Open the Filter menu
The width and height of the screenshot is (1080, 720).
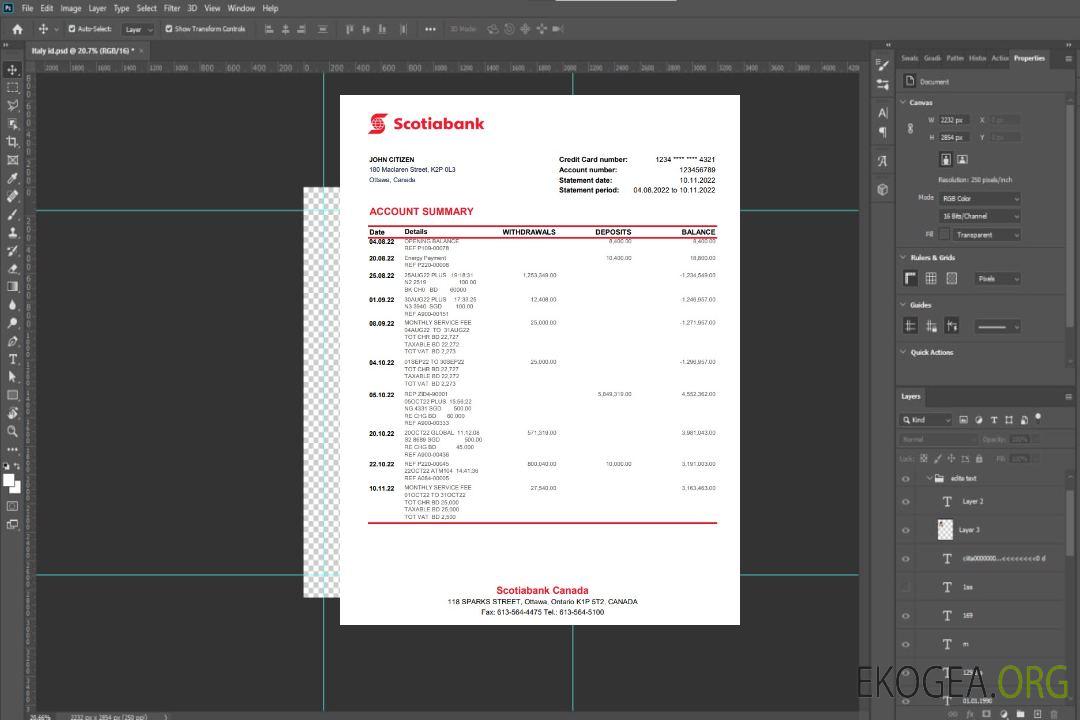[172, 8]
